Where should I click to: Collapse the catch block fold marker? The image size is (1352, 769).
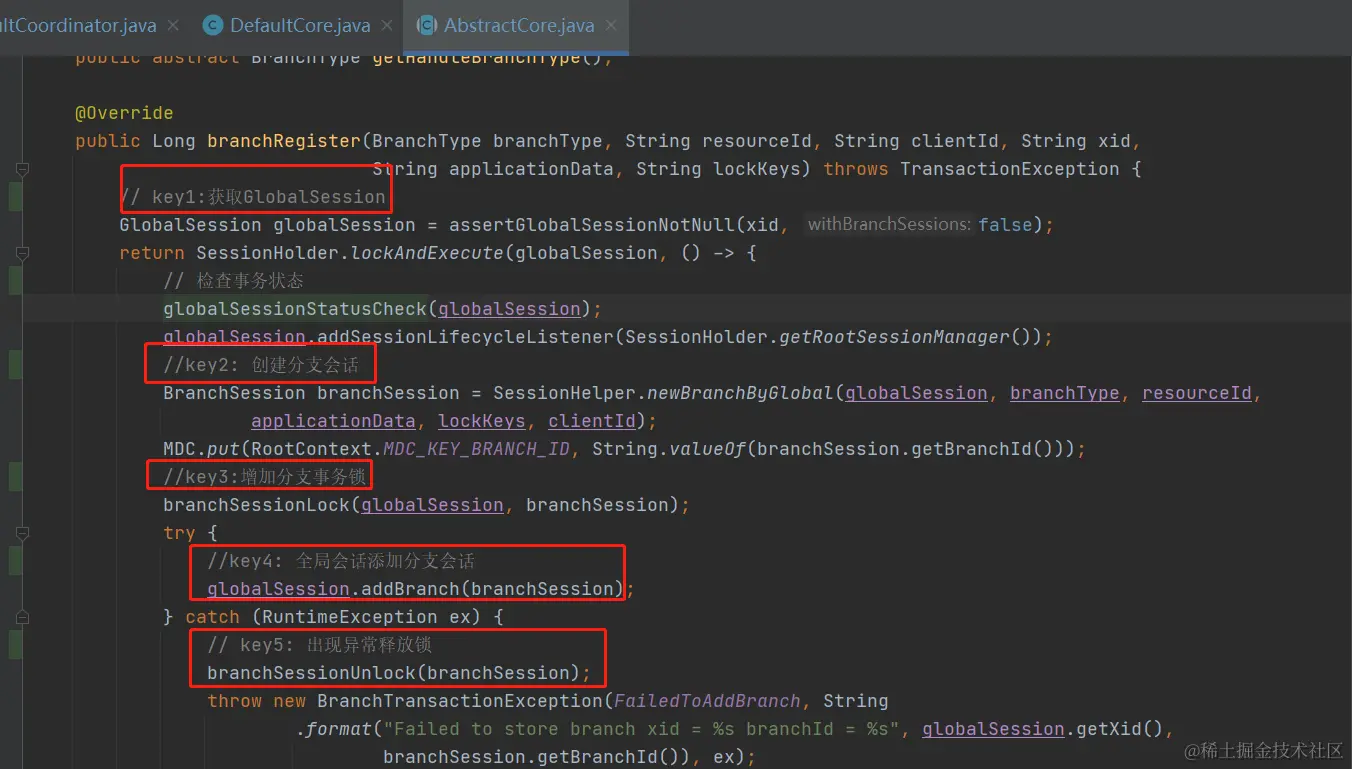point(23,617)
